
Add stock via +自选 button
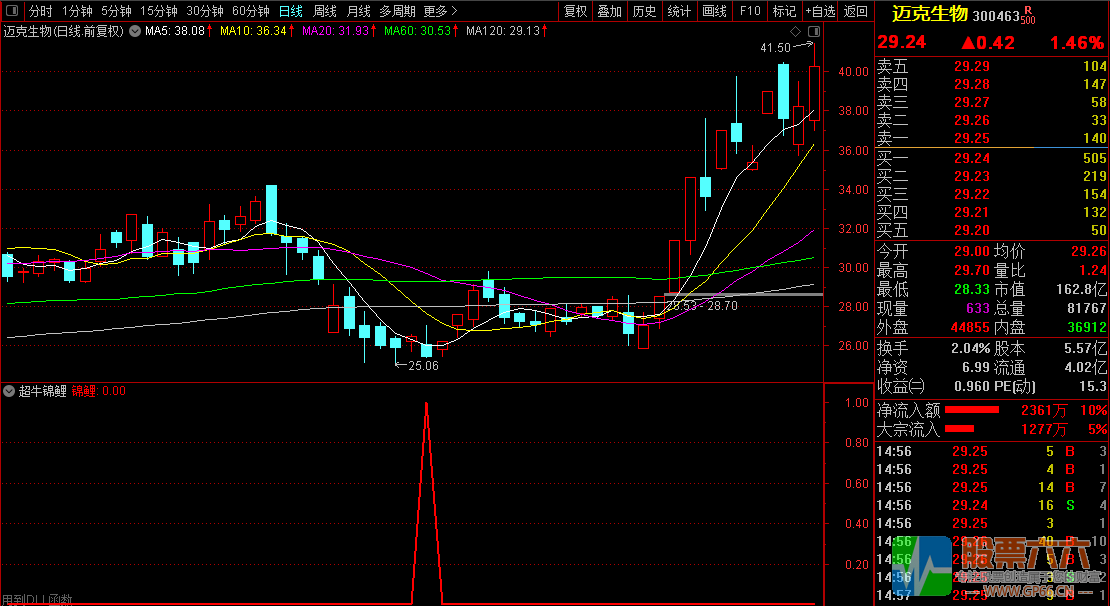click(x=820, y=11)
